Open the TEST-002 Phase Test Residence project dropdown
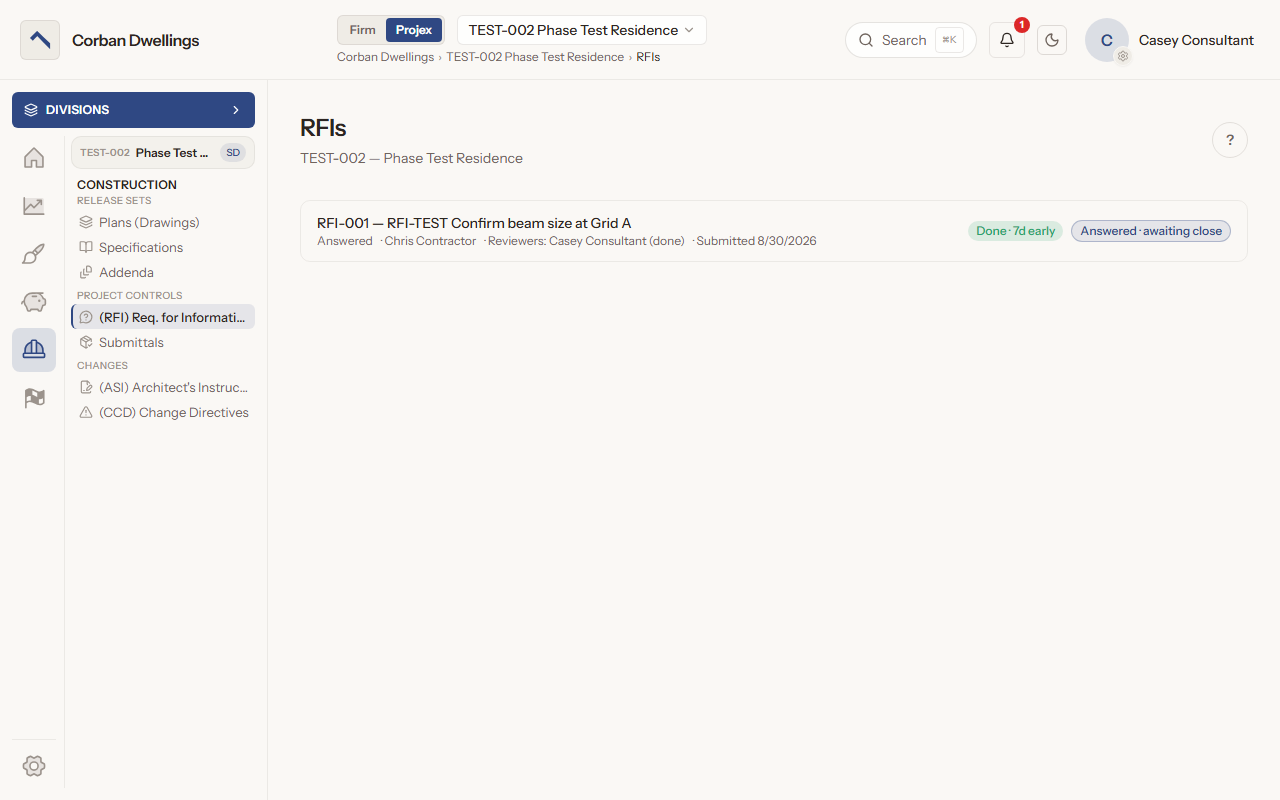The height and width of the screenshot is (800, 1280). (x=582, y=30)
